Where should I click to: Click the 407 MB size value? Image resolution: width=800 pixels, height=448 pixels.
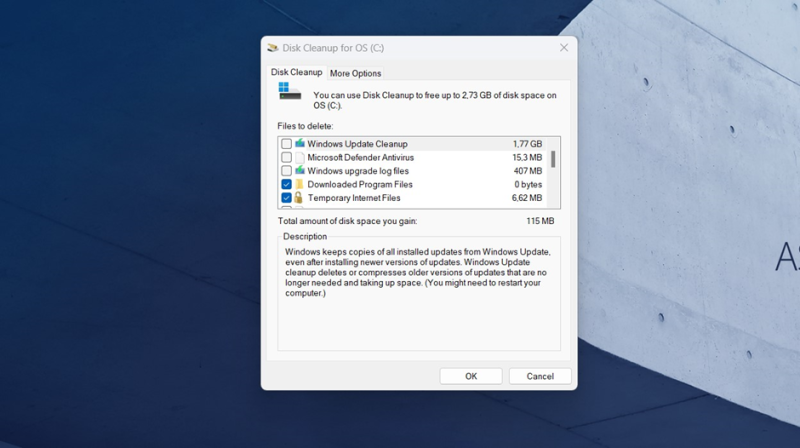528,170
